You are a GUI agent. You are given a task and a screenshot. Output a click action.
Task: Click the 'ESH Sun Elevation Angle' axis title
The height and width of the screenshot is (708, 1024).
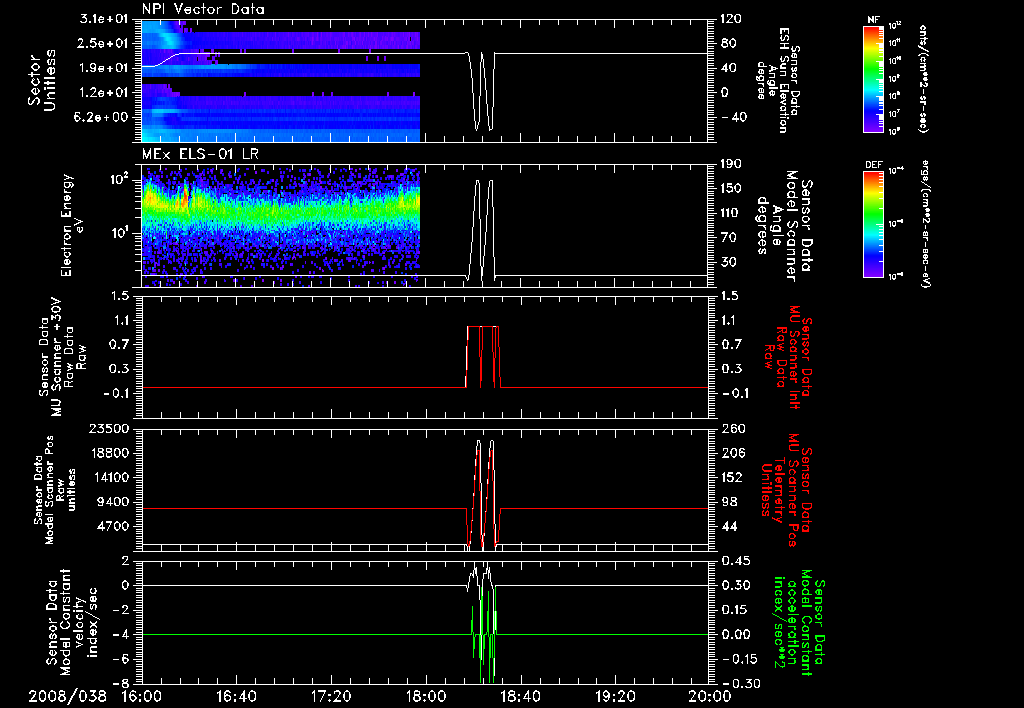click(777, 80)
